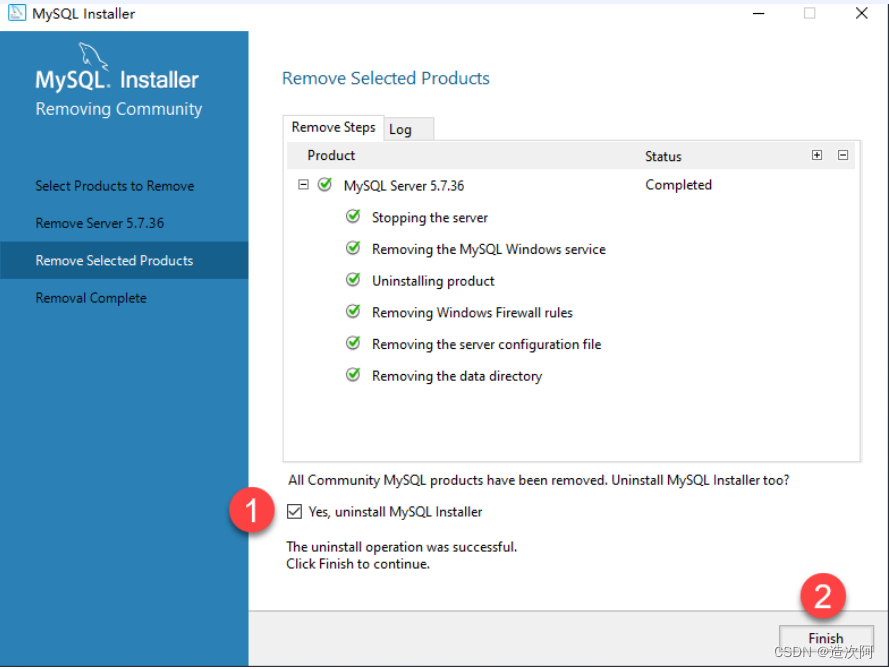
Task: Click the uninstall operation was successful message
Action: point(401,547)
